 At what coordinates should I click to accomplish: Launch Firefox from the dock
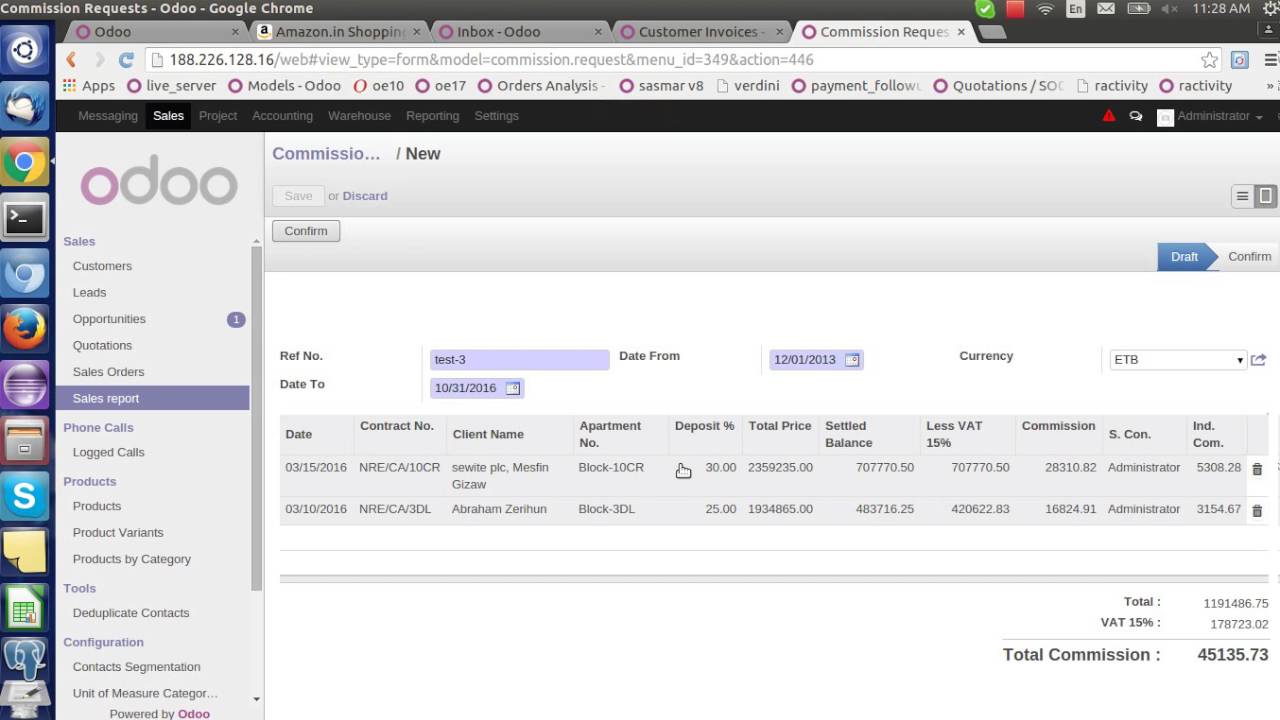click(x=25, y=329)
